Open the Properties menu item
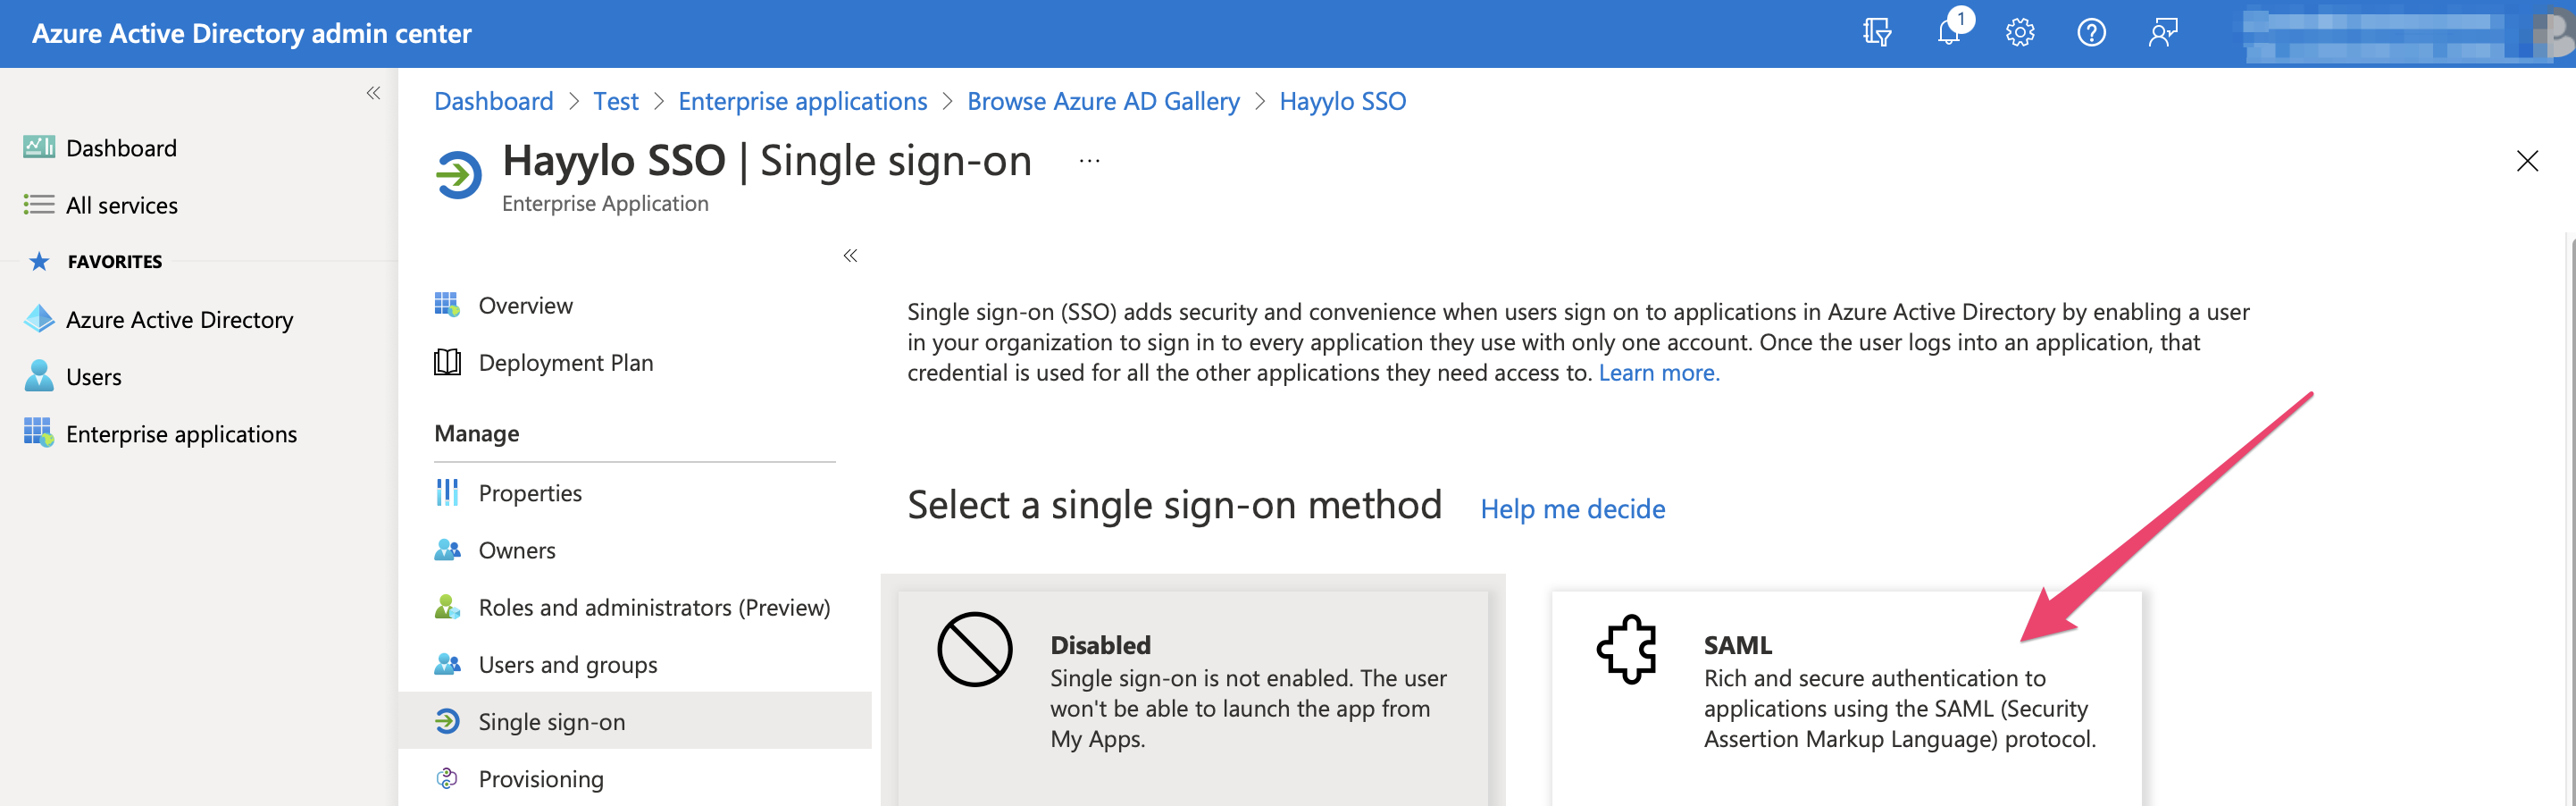 click(x=529, y=493)
